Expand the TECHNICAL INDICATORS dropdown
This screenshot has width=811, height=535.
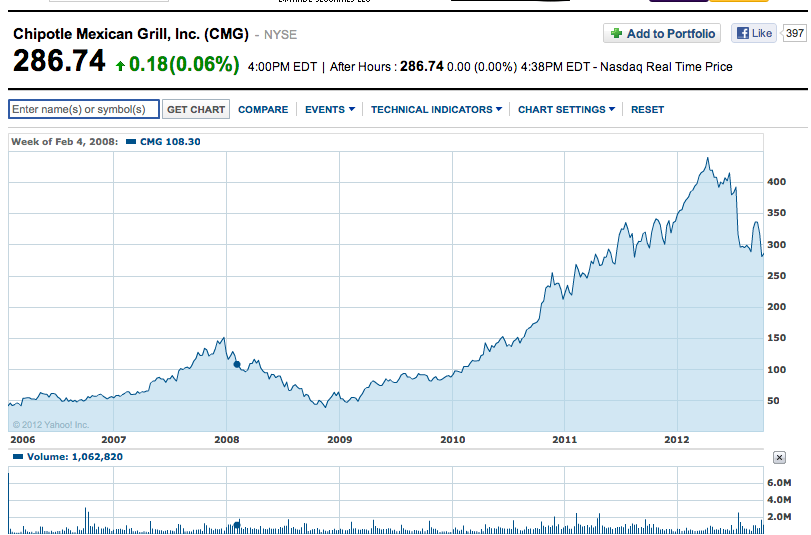[x=436, y=110]
